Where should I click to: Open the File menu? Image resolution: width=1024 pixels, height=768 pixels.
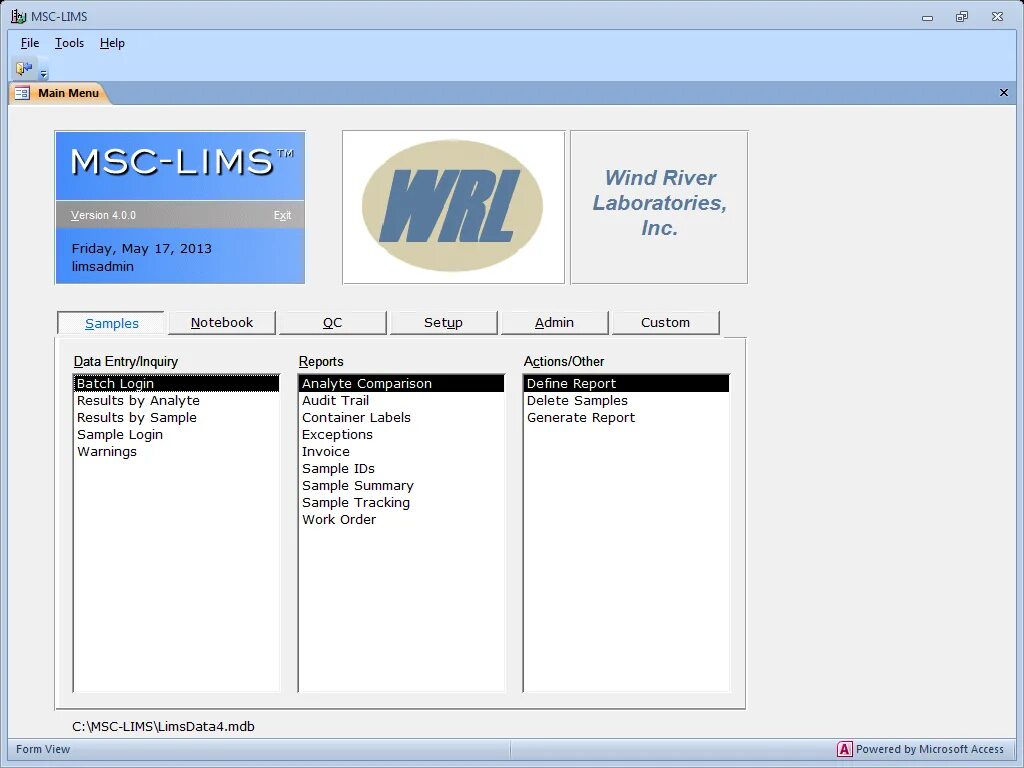30,43
